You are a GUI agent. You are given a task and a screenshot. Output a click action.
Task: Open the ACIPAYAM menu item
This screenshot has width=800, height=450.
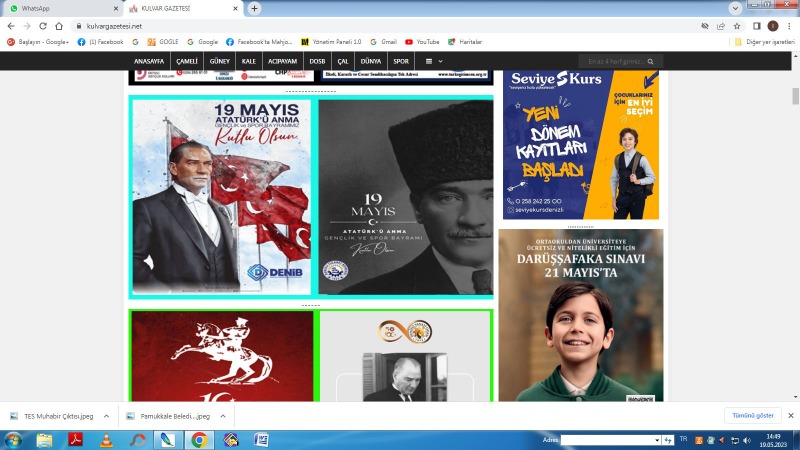pos(283,61)
